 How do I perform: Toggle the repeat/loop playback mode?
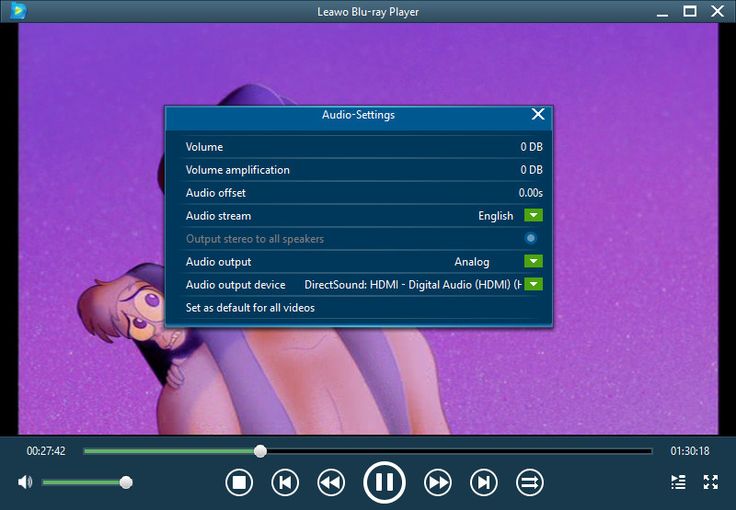530,482
